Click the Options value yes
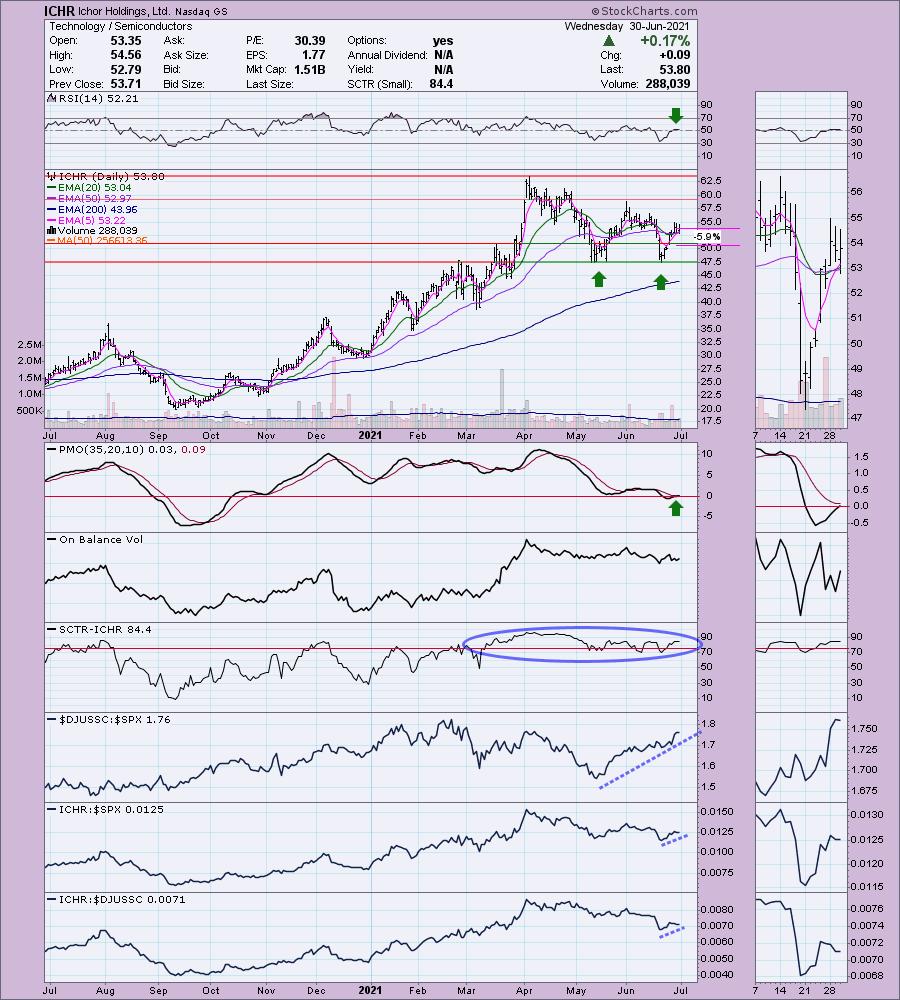Image resolution: width=900 pixels, height=1000 pixels. (x=443, y=41)
